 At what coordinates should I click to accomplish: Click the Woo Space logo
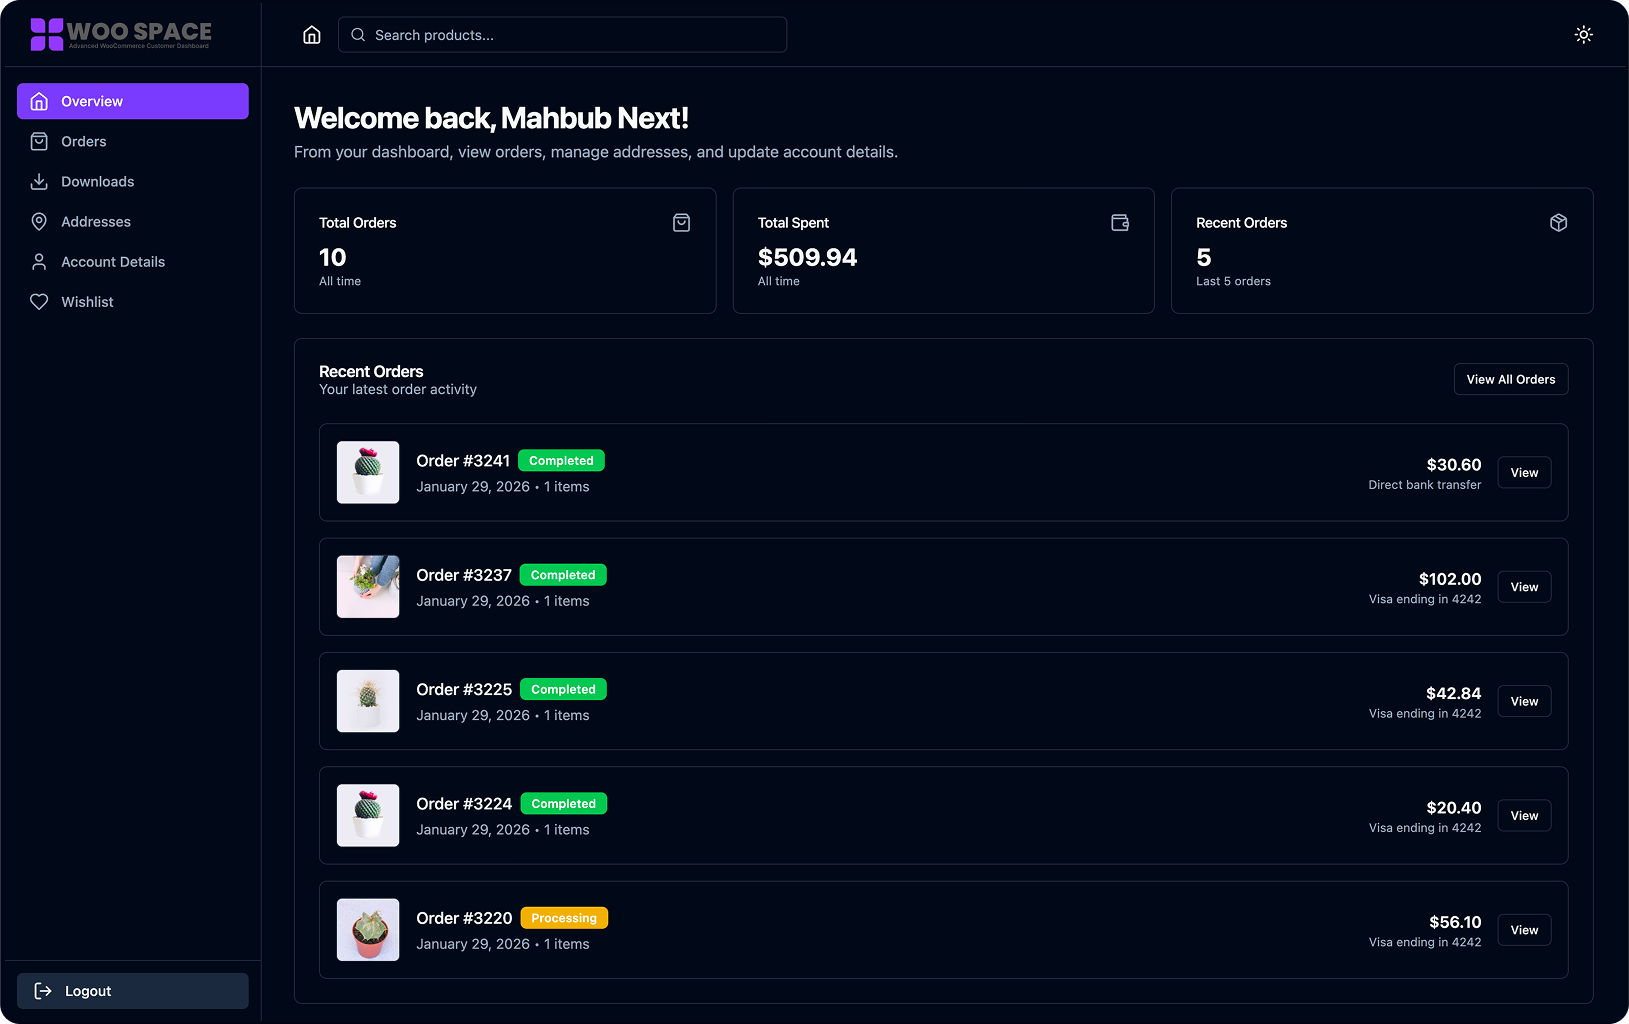click(120, 33)
